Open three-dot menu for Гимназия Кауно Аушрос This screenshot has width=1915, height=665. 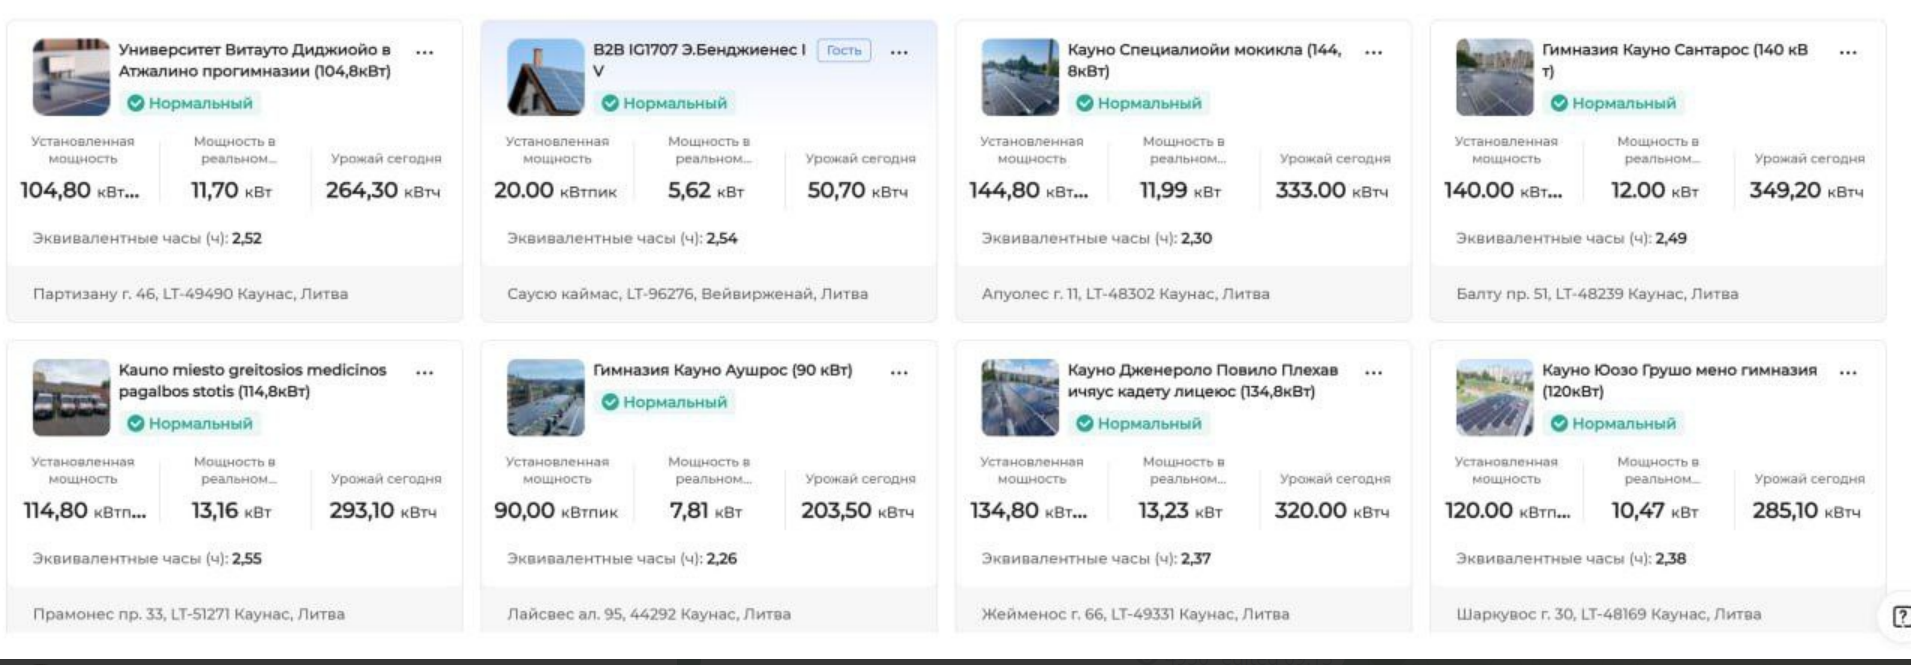[899, 372]
